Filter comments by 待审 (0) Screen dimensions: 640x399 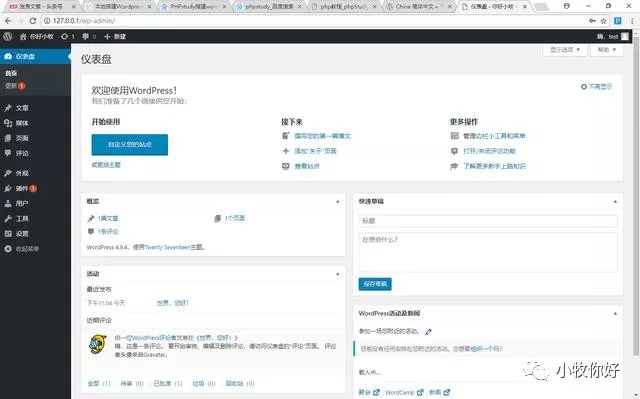[x=132, y=383]
